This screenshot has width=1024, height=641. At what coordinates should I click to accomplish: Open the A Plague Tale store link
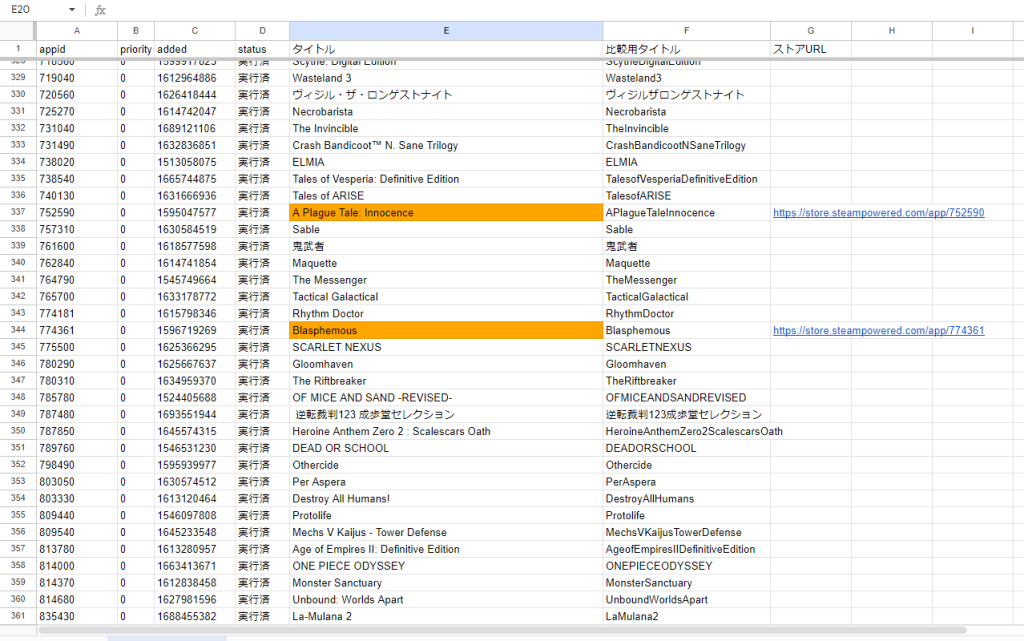click(878, 213)
